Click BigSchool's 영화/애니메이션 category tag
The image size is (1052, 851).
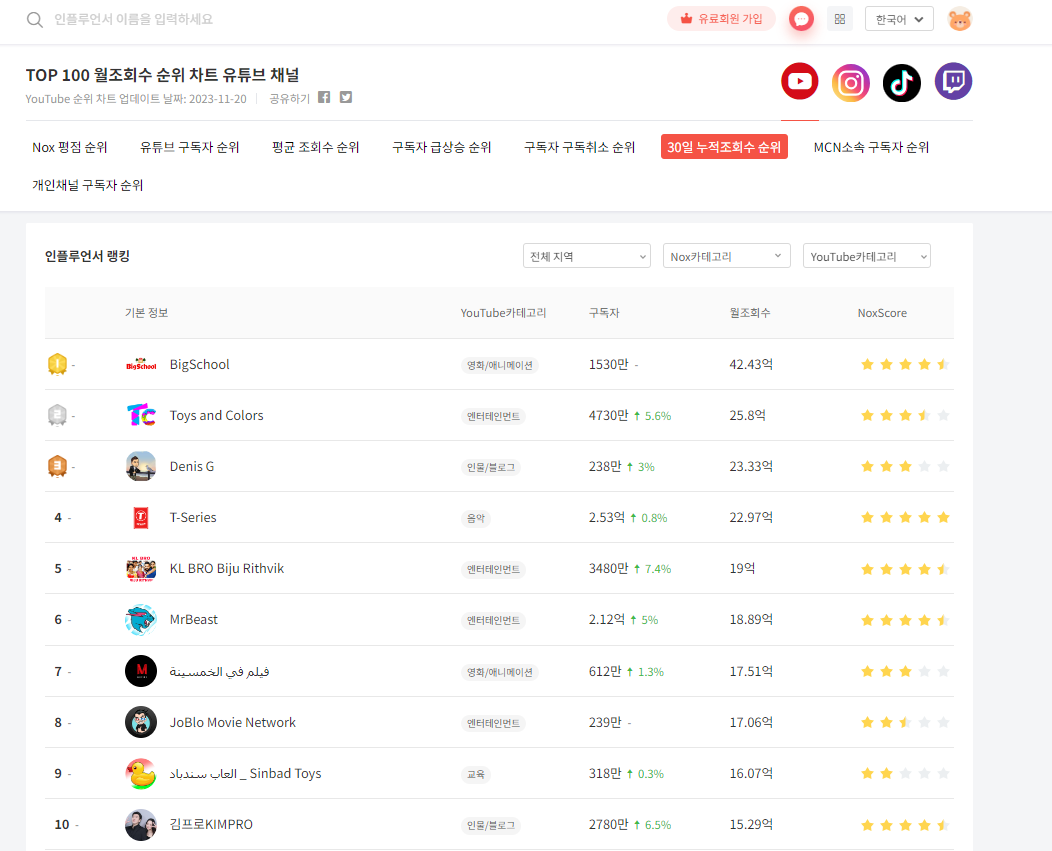click(x=499, y=365)
